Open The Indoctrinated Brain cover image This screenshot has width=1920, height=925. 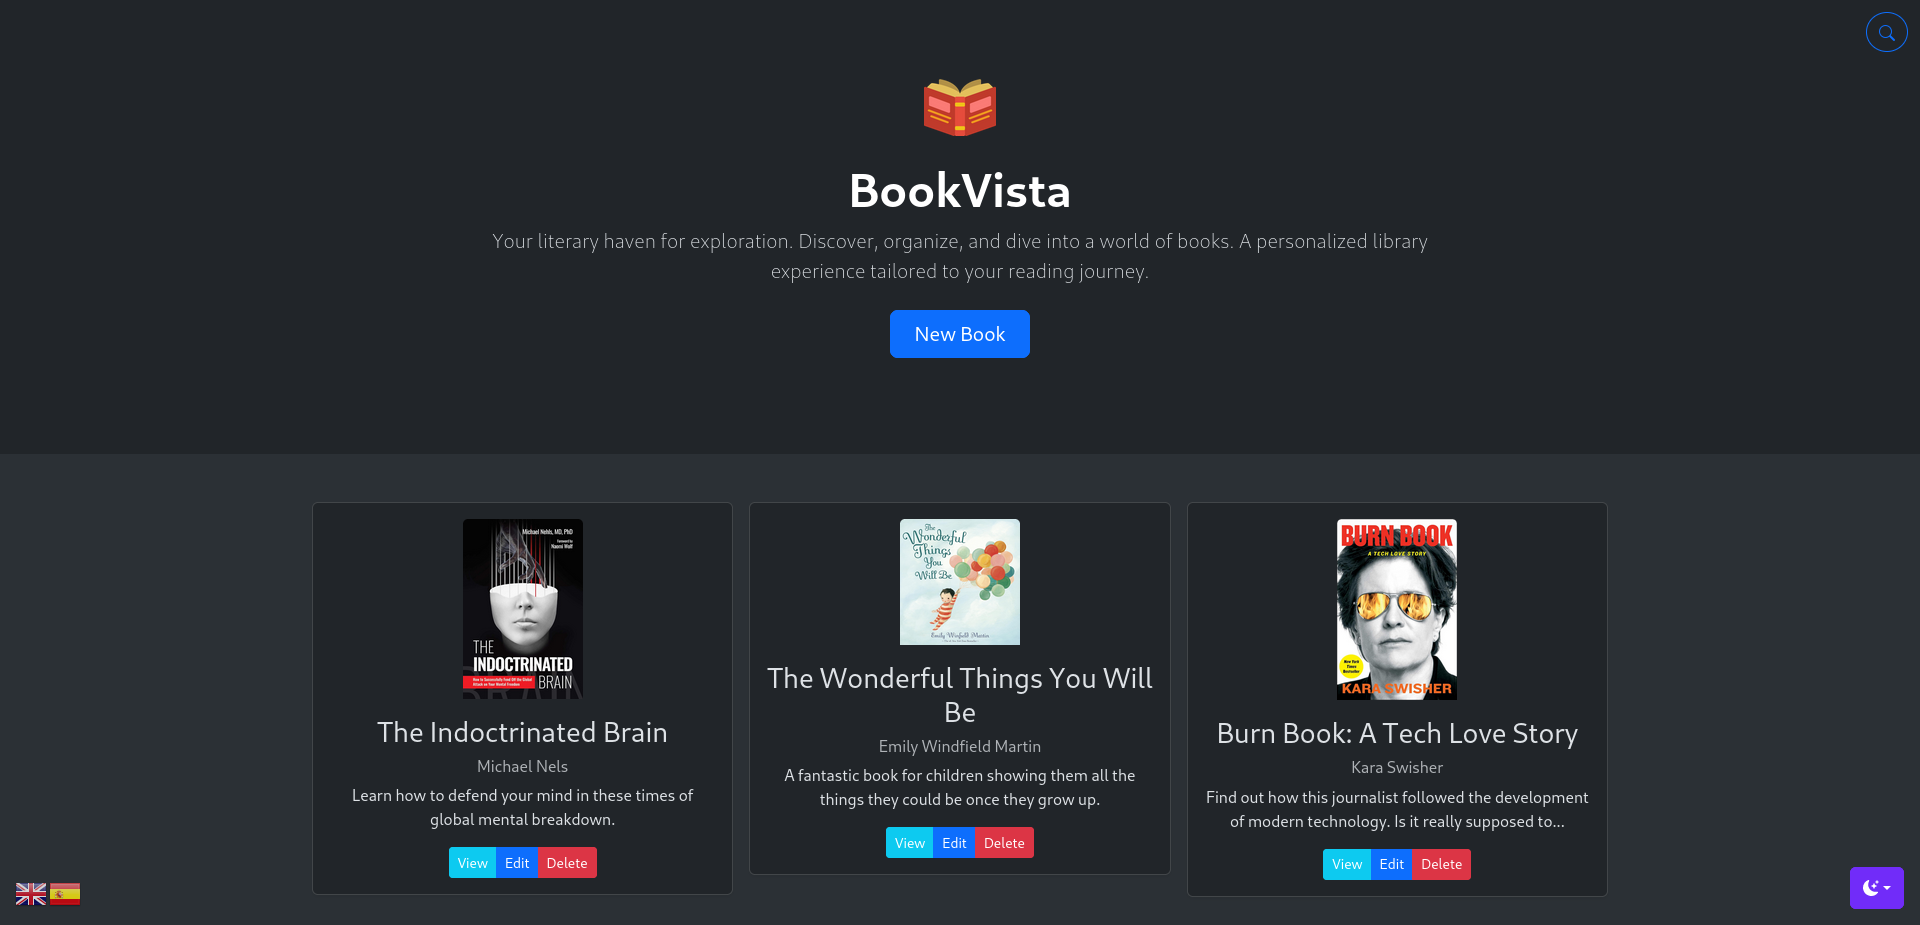coord(522,608)
